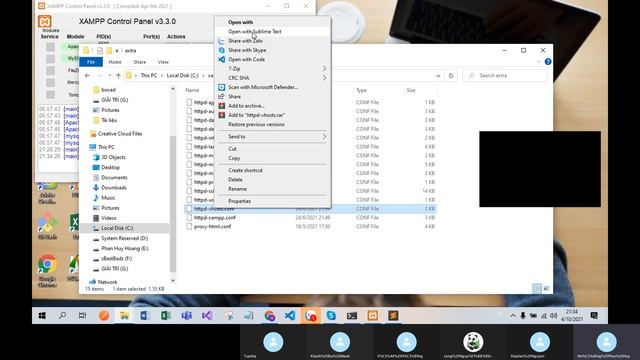The height and width of the screenshot is (360, 640).
Task: Open recent locations dropdown beside forward arrow
Action: tap(109, 76)
